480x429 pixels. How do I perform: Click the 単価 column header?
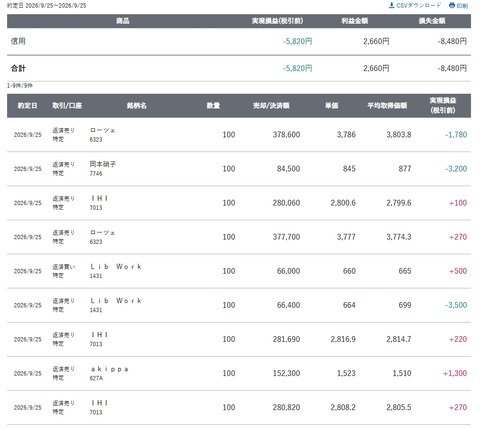pyautogui.click(x=332, y=106)
